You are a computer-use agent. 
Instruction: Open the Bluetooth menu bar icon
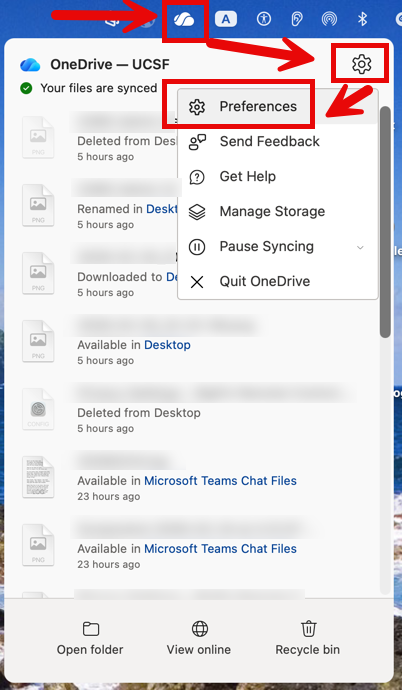coord(362,19)
